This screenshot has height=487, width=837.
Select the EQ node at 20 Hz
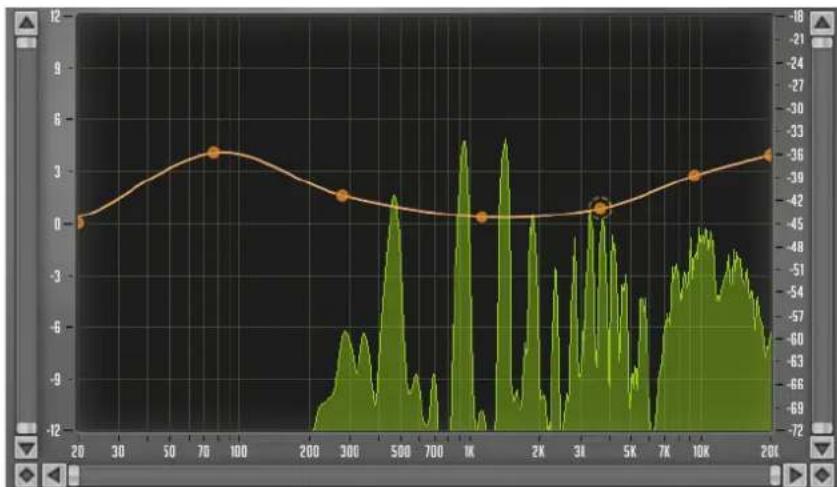pos(79,222)
